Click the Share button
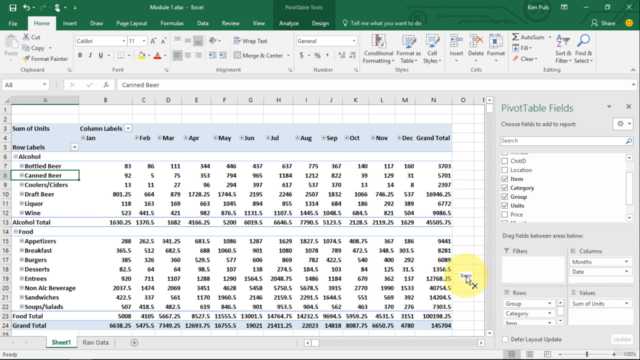This screenshot has width=640, height=360. pyautogui.click(x=603, y=23)
